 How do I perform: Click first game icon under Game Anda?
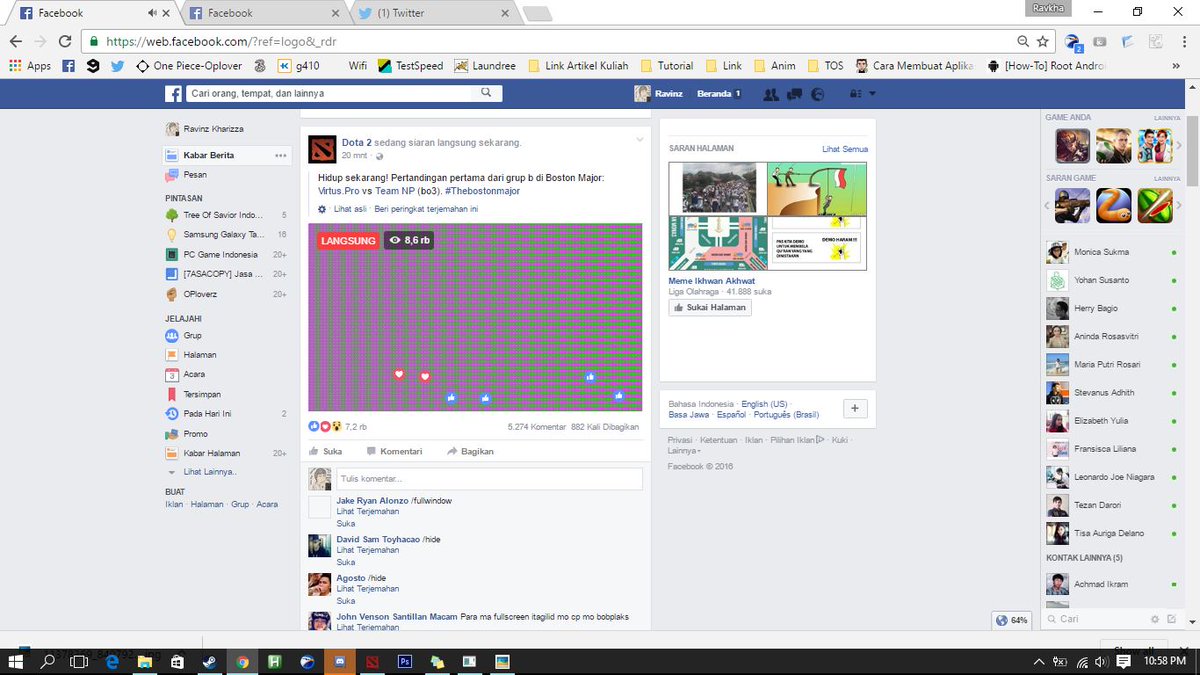1073,146
